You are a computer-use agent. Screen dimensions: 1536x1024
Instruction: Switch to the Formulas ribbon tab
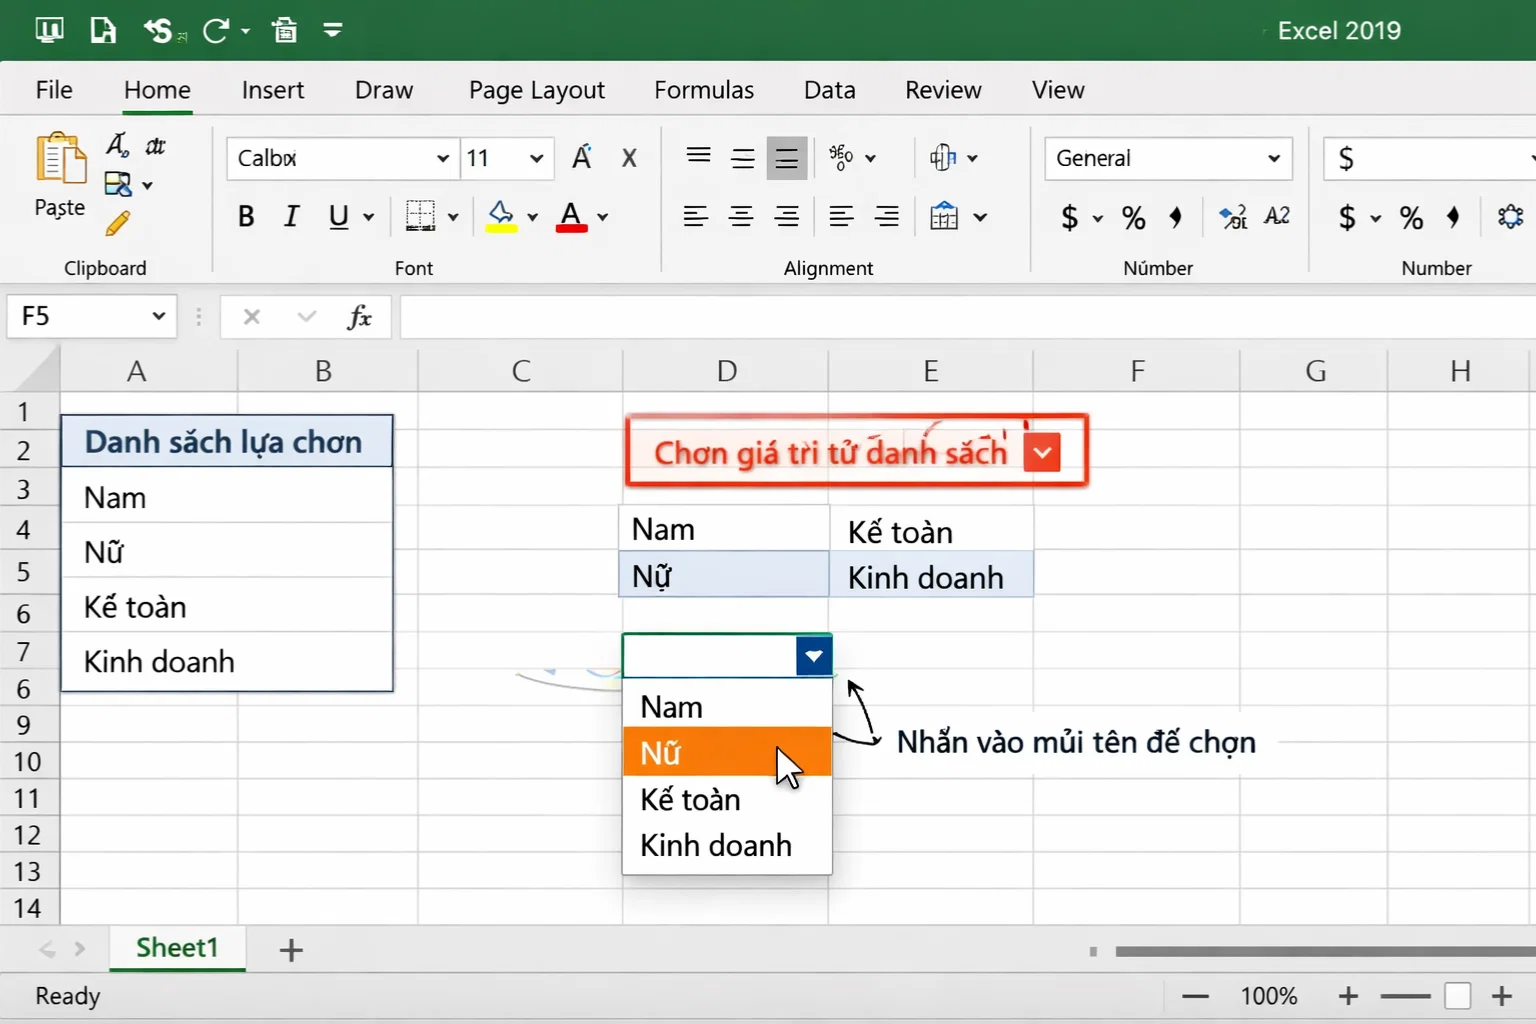[x=703, y=90]
